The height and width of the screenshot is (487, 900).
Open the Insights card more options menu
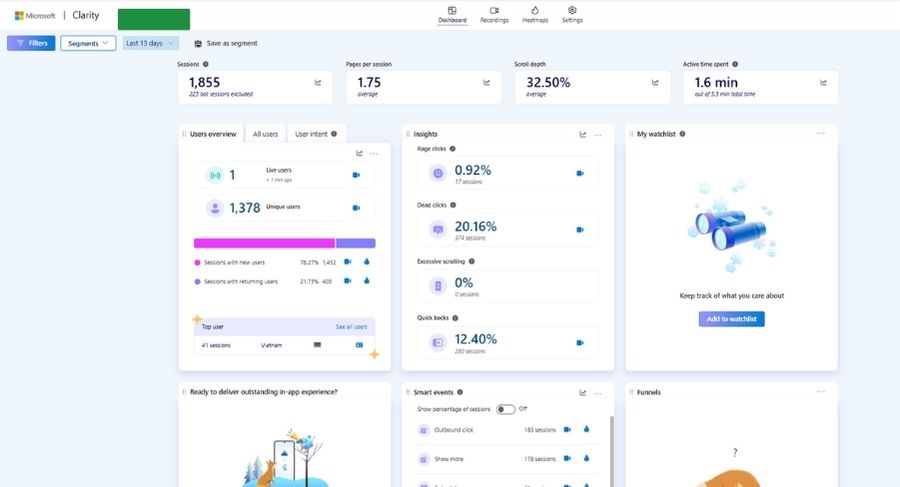tap(598, 134)
